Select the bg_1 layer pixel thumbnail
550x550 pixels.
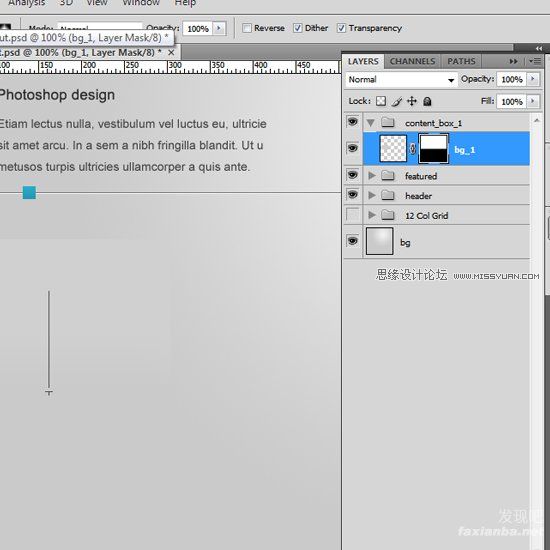394,149
